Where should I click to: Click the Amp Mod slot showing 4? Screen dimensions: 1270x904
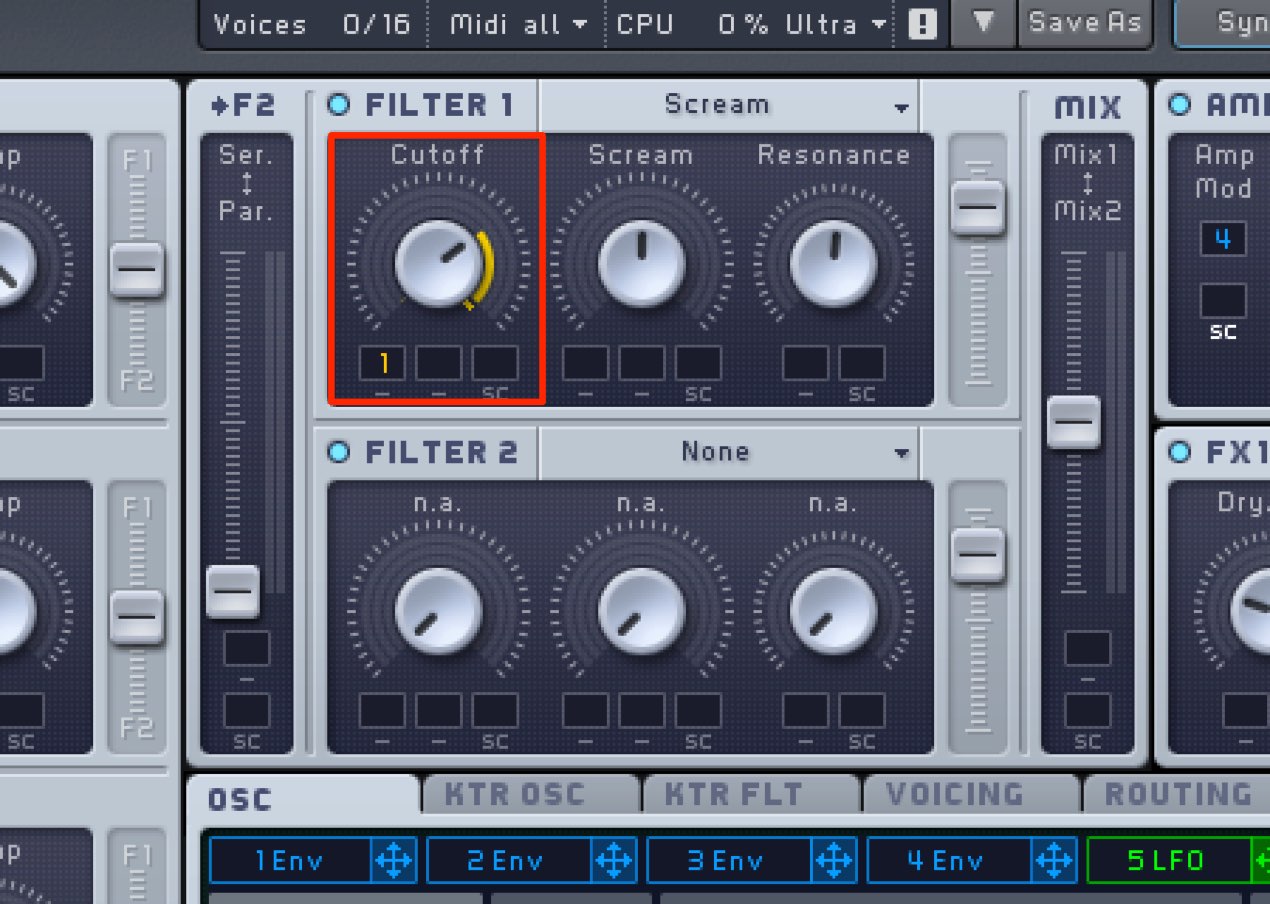pos(1223,240)
